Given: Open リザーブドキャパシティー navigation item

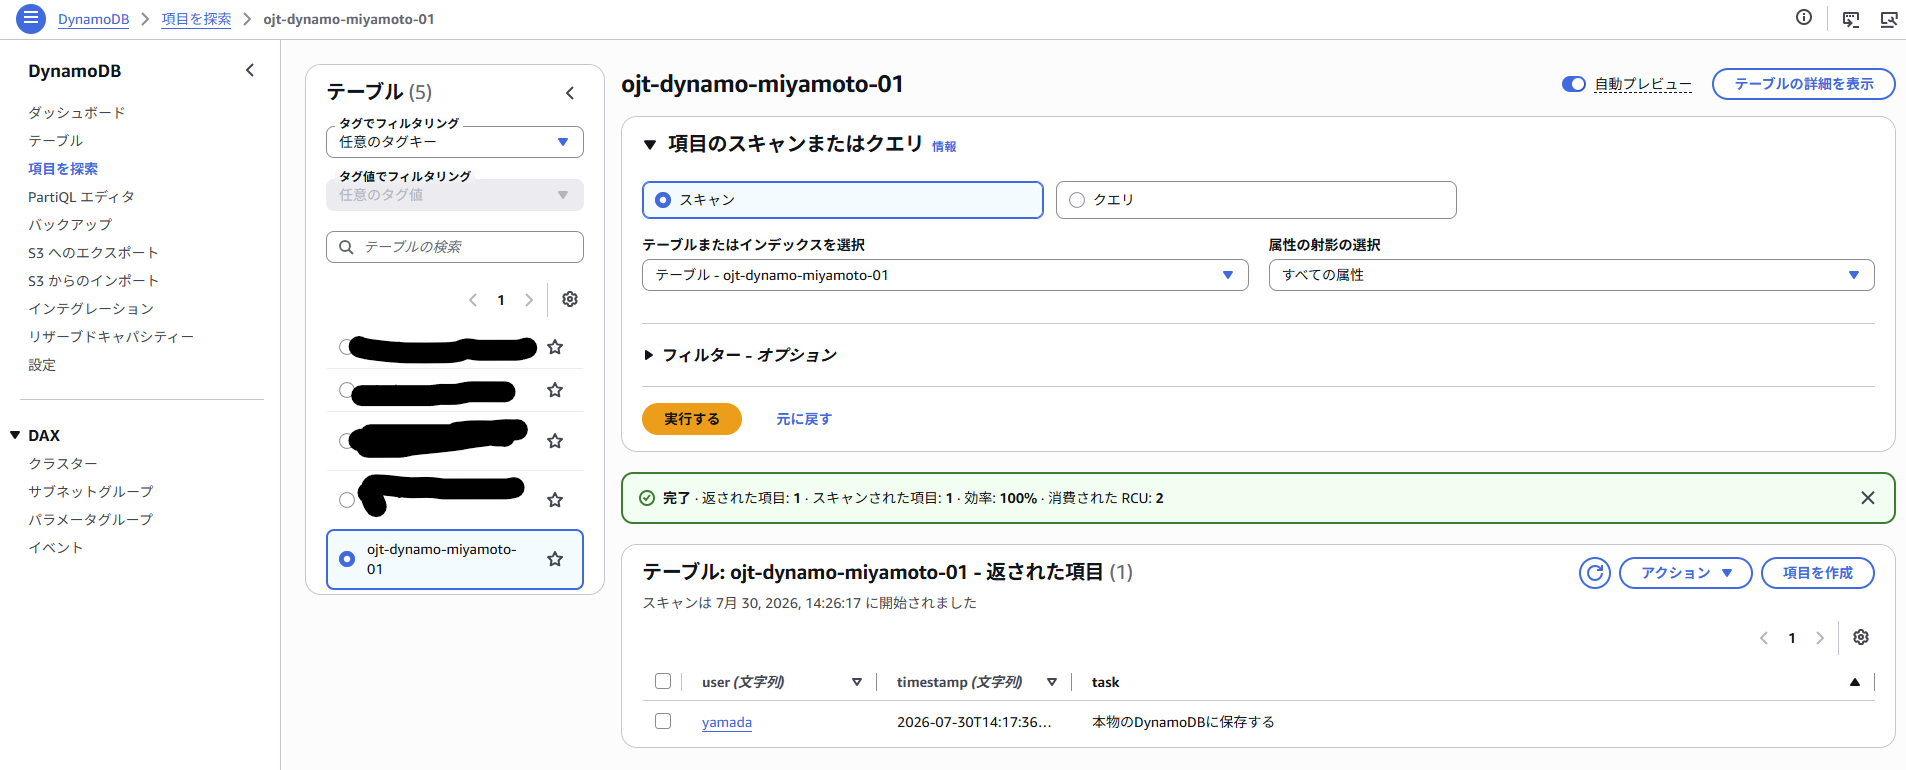Looking at the screenshot, I should pyautogui.click(x=111, y=337).
